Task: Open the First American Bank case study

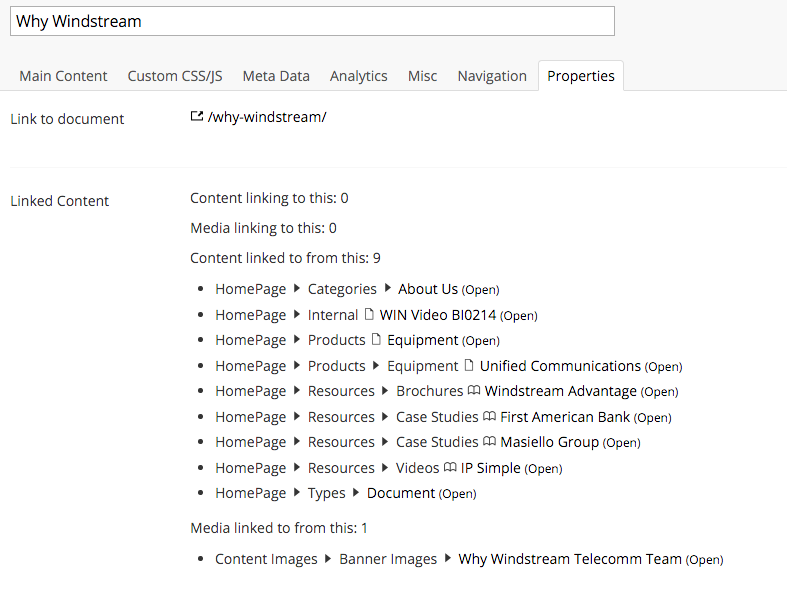Action: [x=565, y=417]
